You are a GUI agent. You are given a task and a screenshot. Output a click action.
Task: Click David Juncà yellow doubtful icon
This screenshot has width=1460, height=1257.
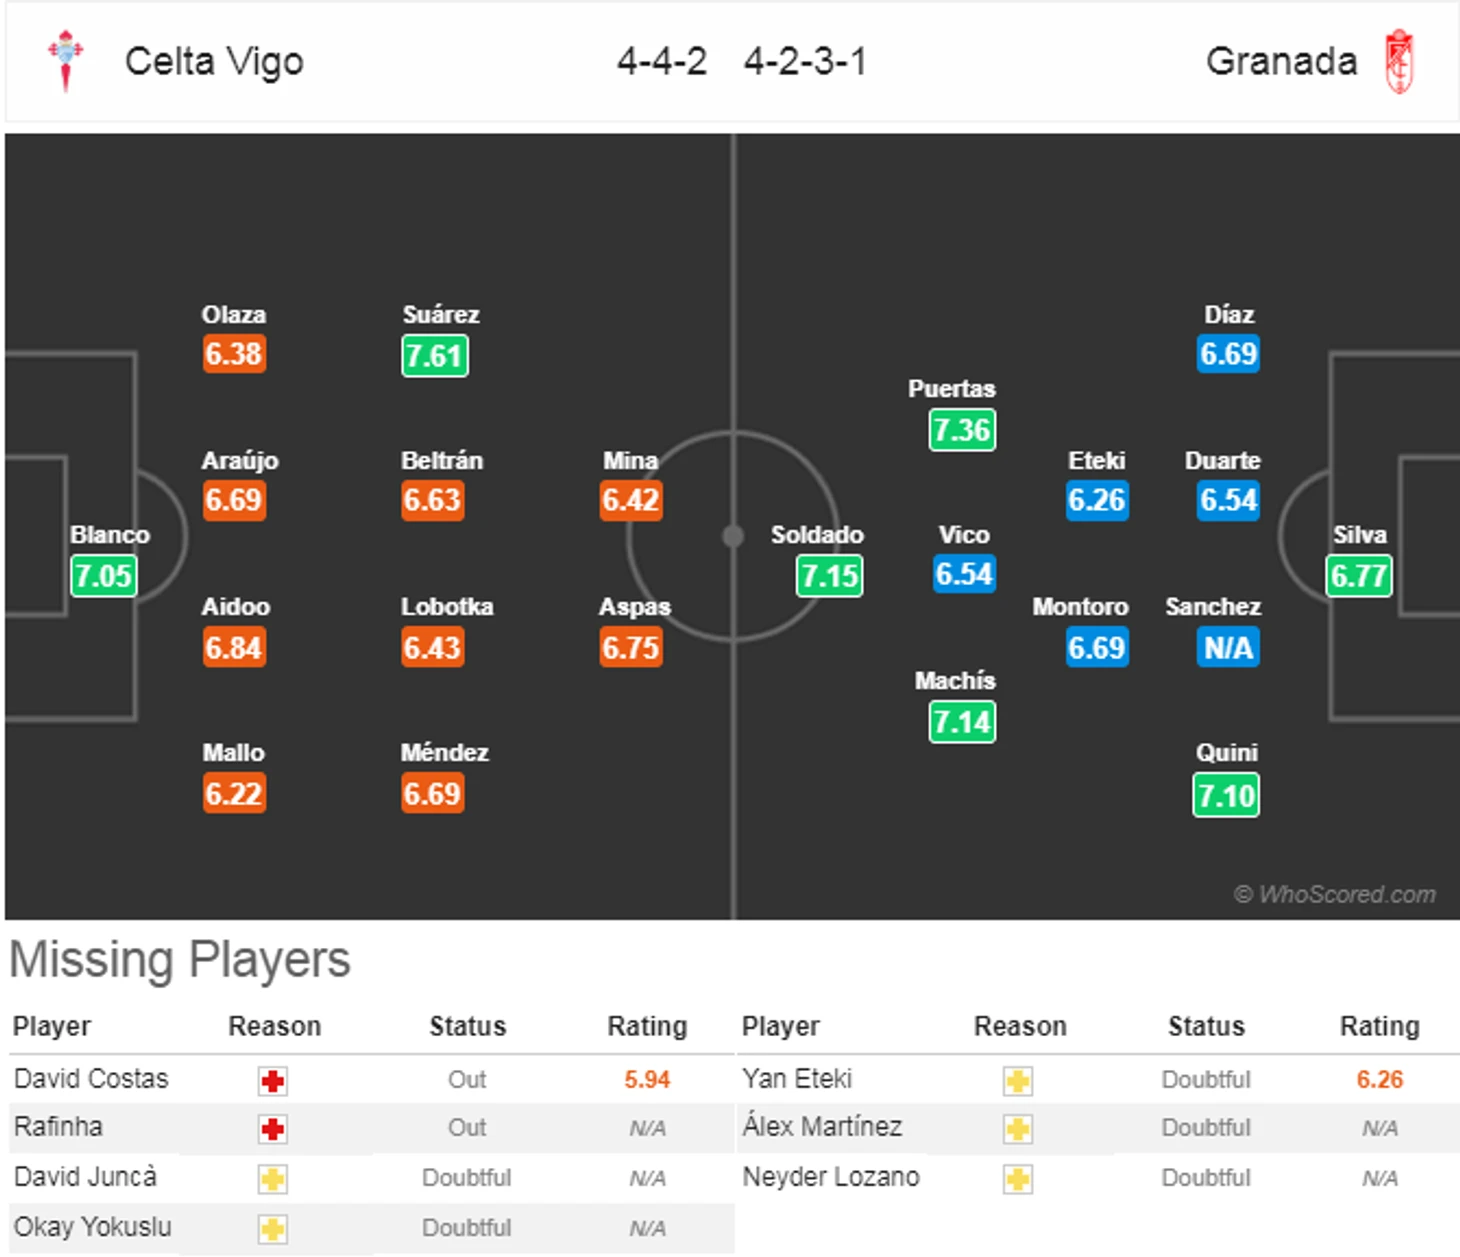click(272, 1179)
